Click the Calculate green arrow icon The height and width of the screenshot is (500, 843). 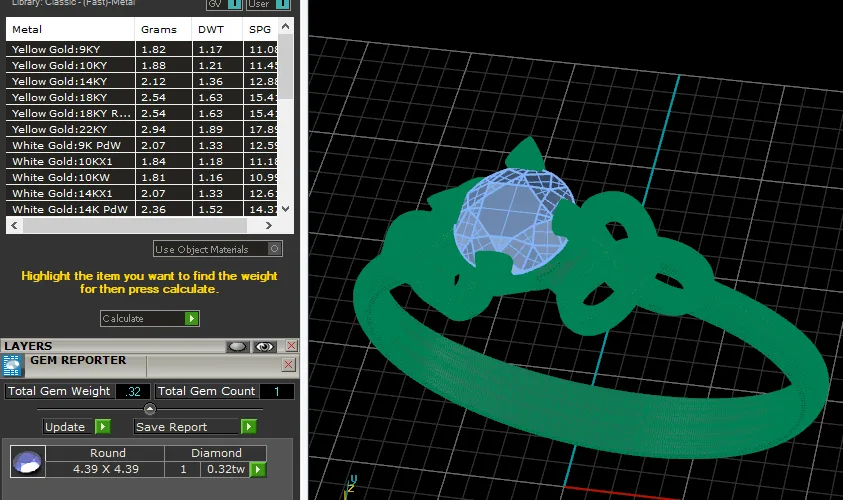pos(191,318)
